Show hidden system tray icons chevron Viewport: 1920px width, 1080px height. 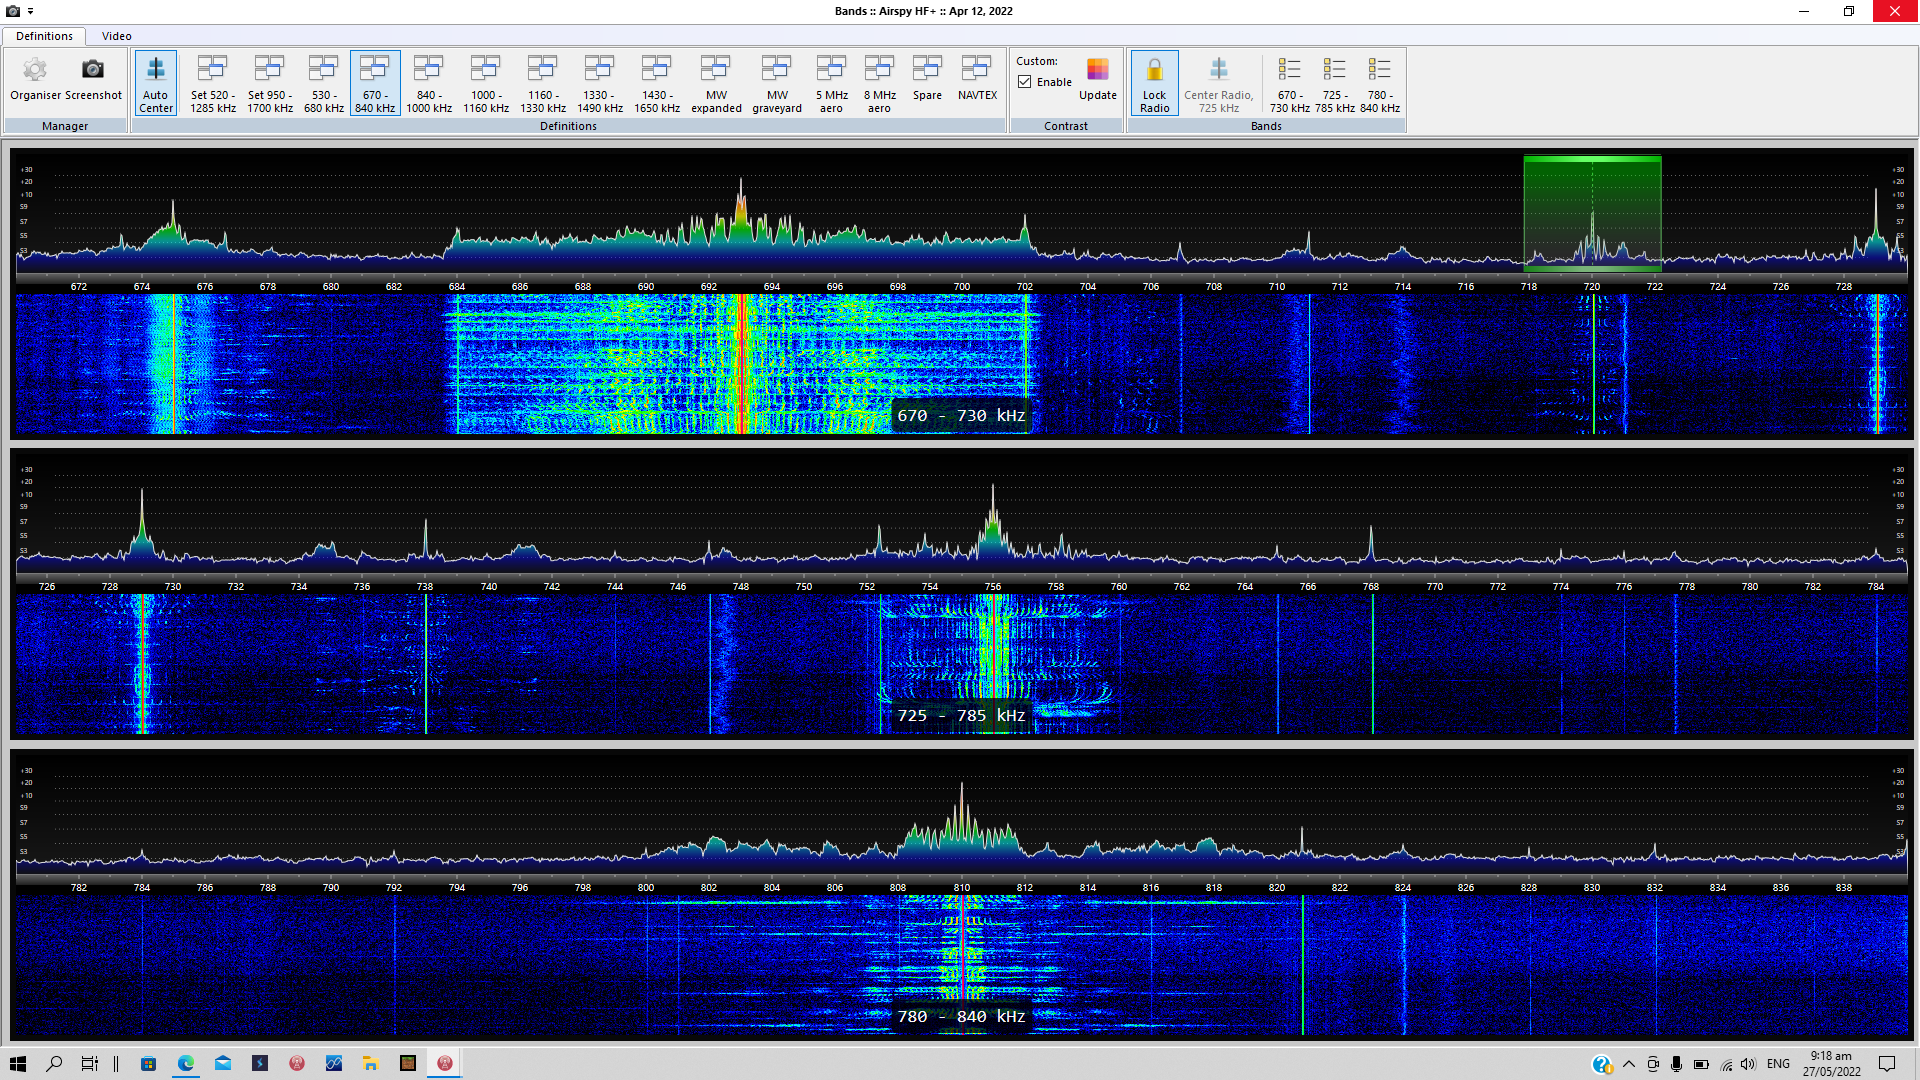click(1628, 1064)
